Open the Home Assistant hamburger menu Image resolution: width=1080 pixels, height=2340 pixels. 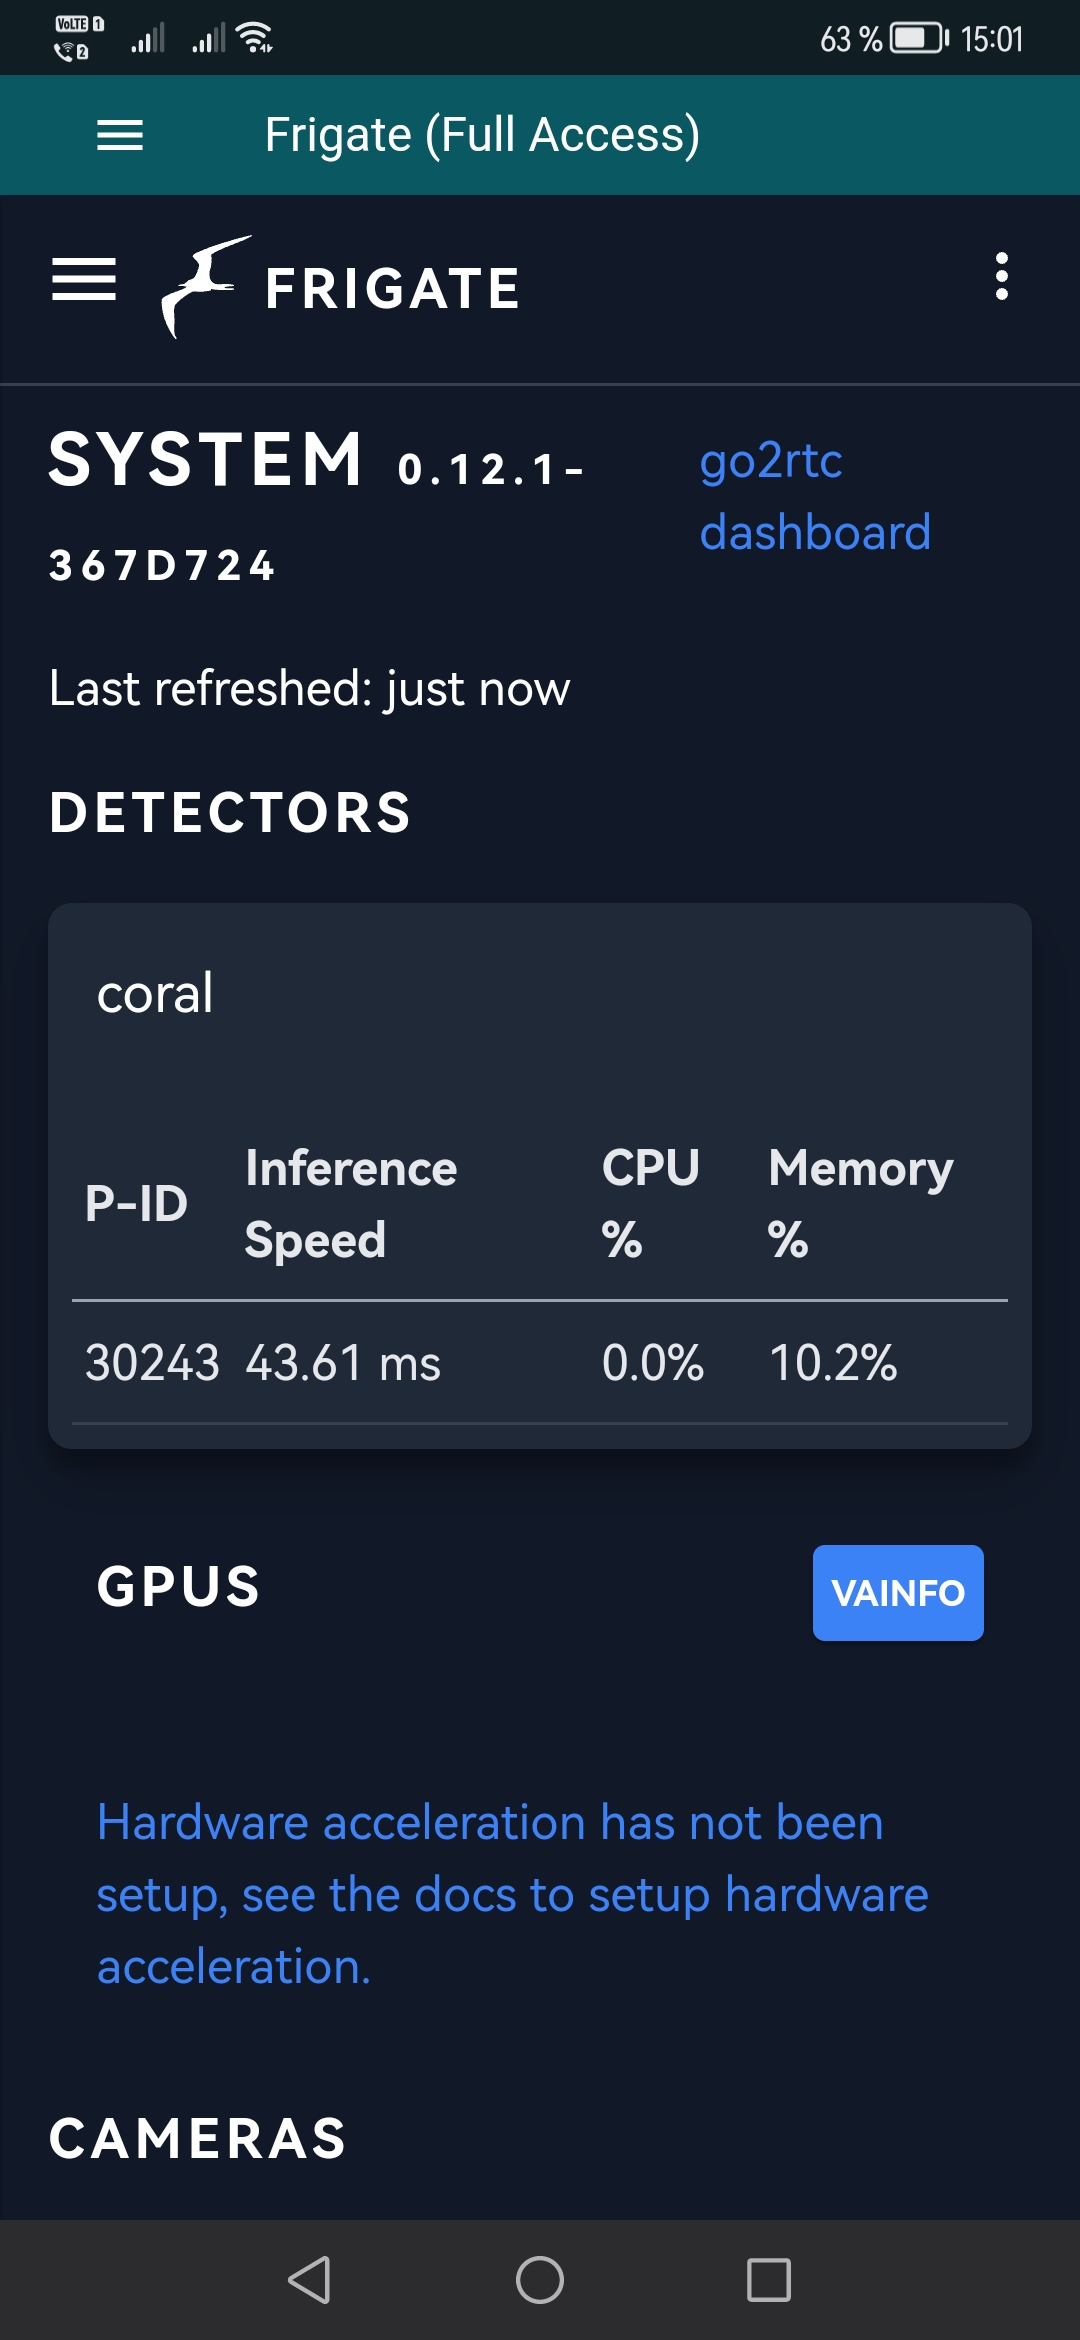pyautogui.click(x=120, y=135)
